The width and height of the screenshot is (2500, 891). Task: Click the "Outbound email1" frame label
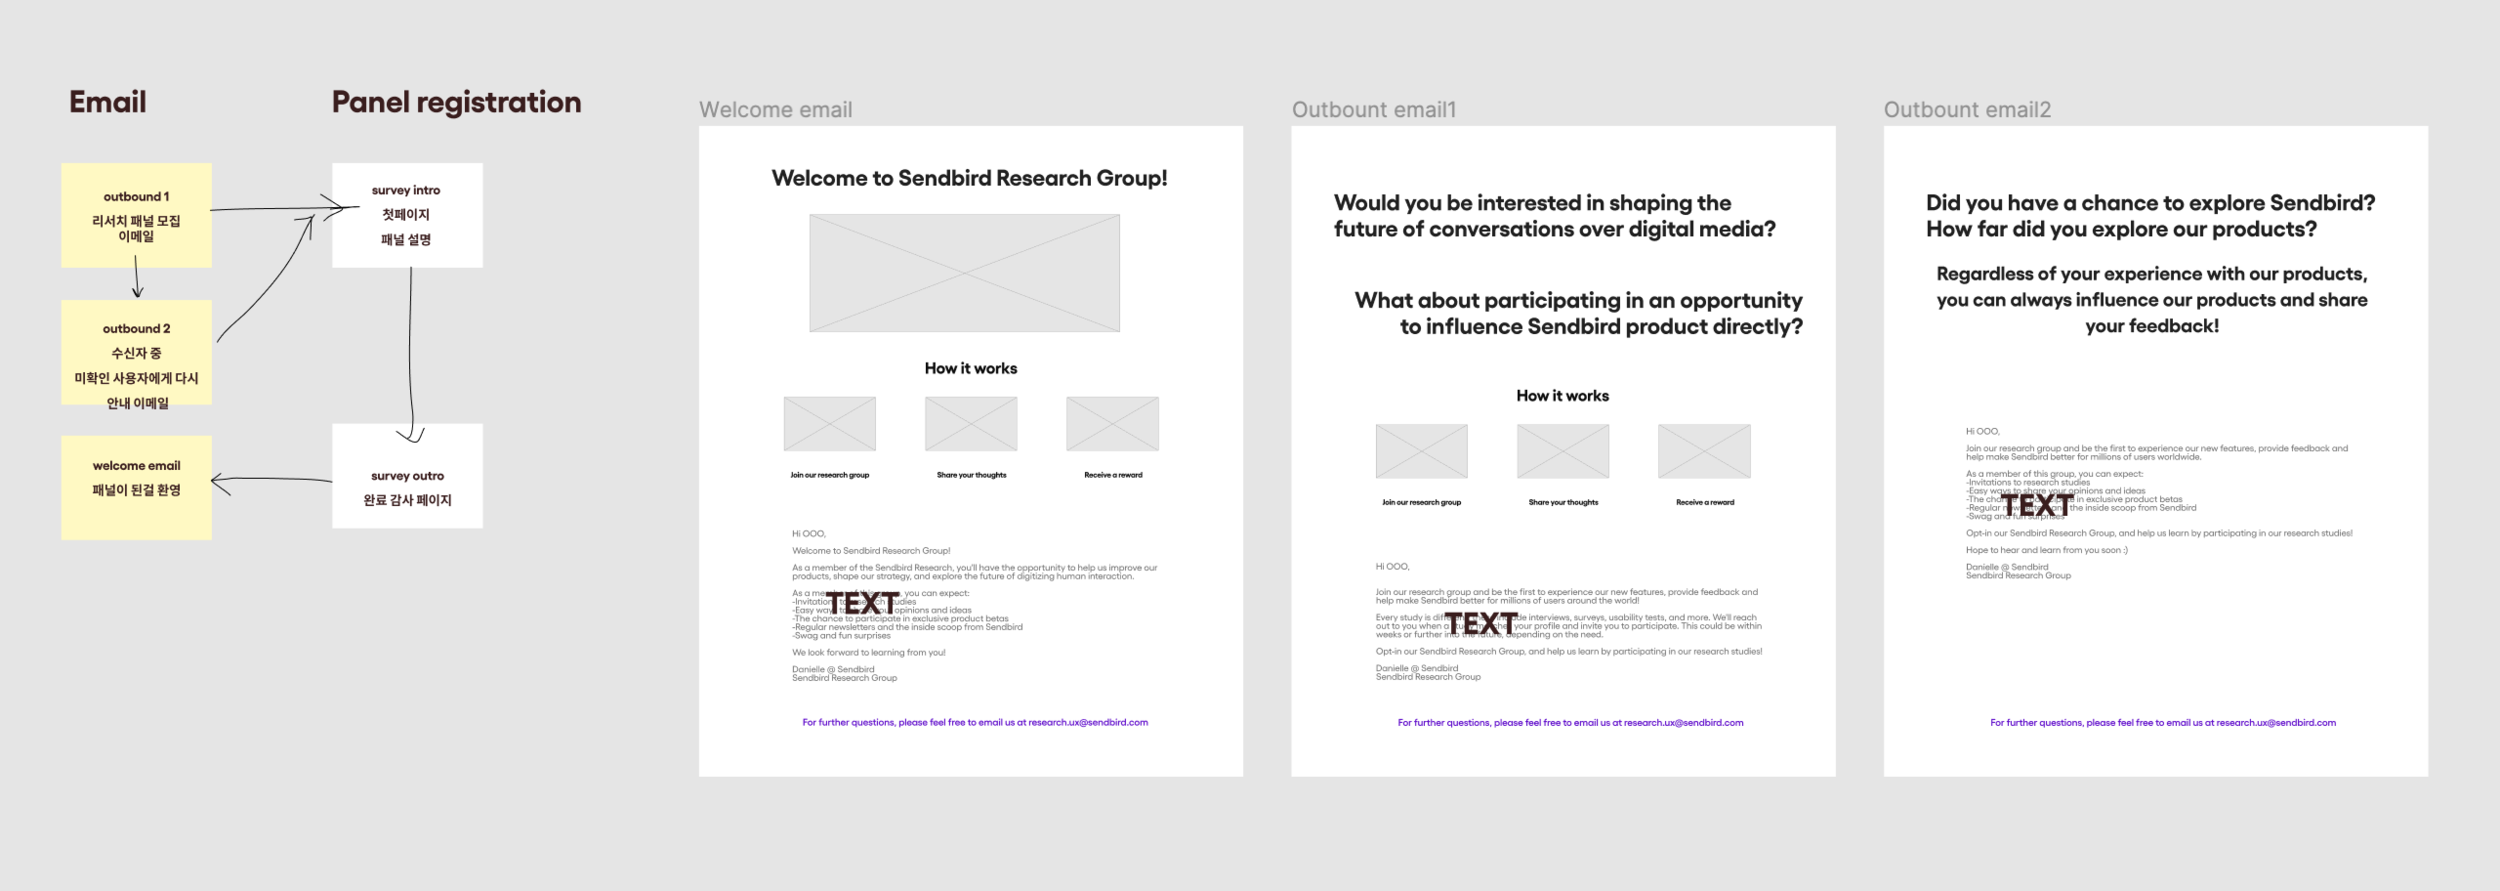coord(1374,110)
